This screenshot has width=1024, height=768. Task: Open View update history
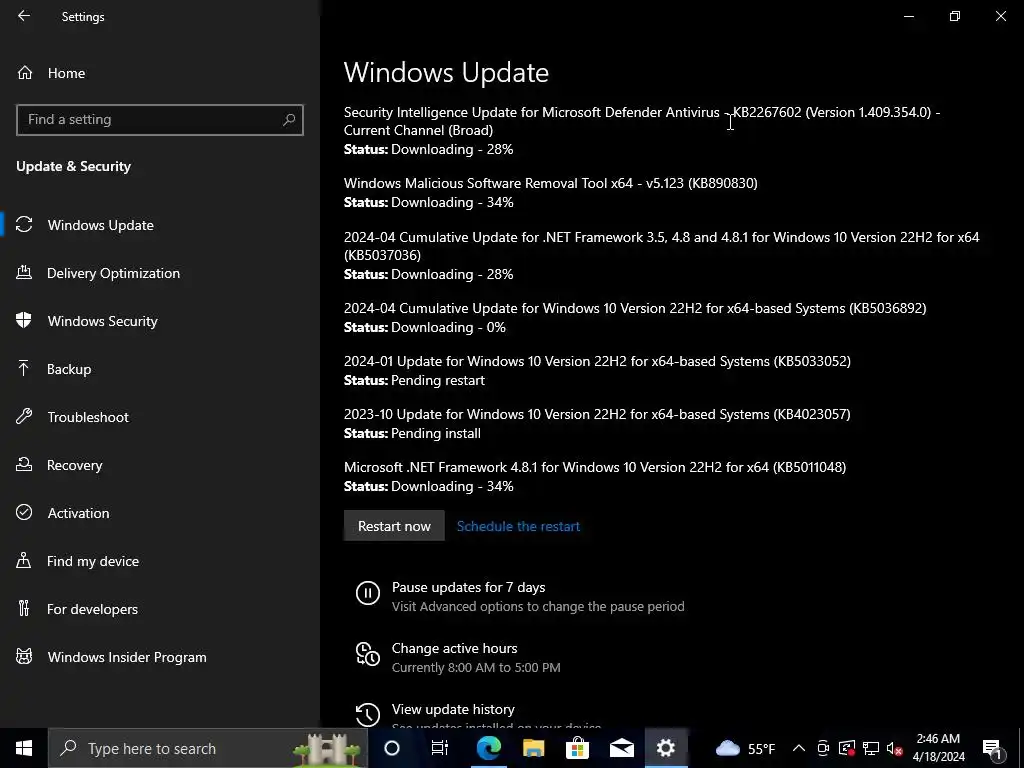(x=453, y=709)
